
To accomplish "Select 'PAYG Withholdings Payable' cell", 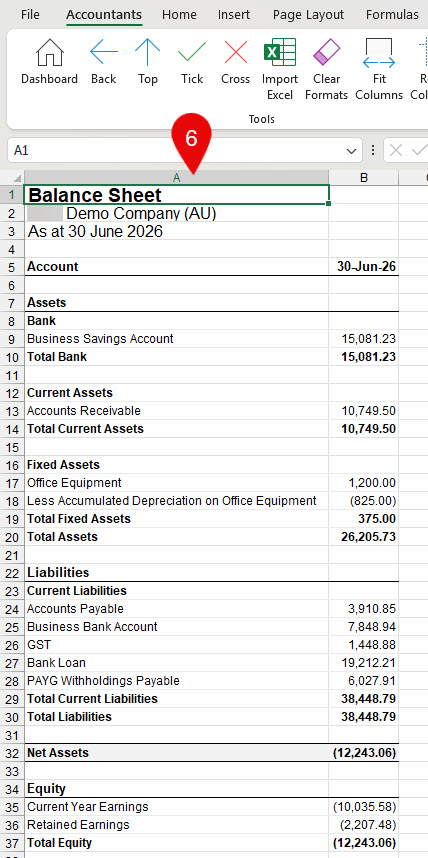I will click(176, 681).
